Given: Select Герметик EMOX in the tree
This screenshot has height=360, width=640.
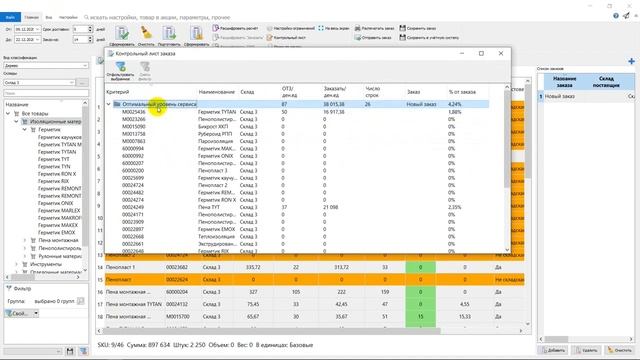Looking at the screenshot, I should tap(56, 233).
